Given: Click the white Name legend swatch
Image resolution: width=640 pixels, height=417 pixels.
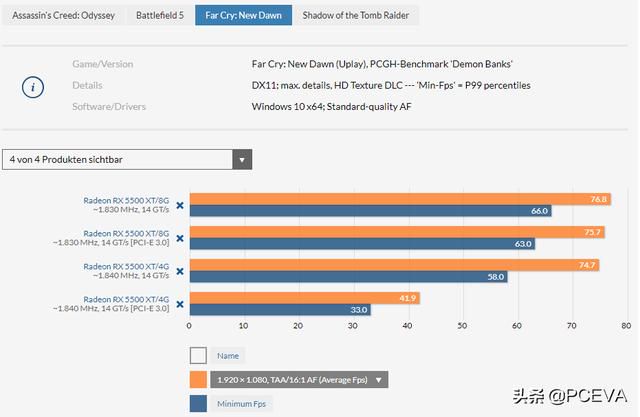Looking at the screenshot, I should (198, 355).
